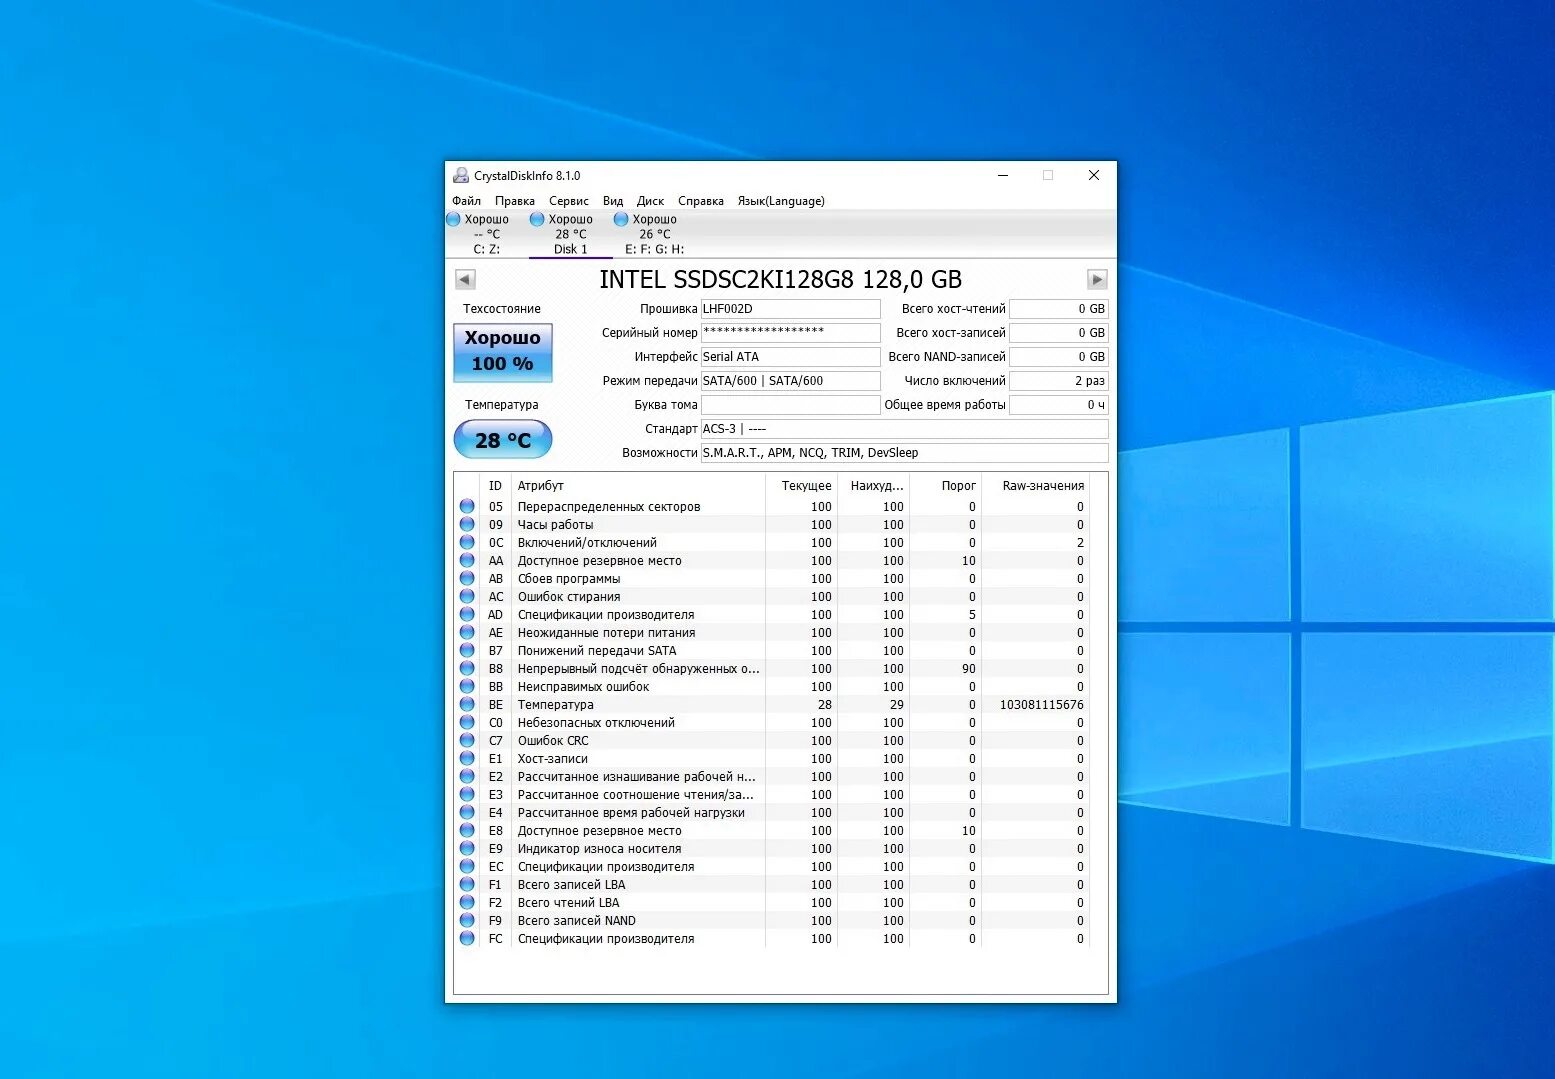Image resolution: width=1555 pixels, height=1079 pixels.
Task: Click the Возможности field with S.M.A.R.T.
Action: click(904, 453)
